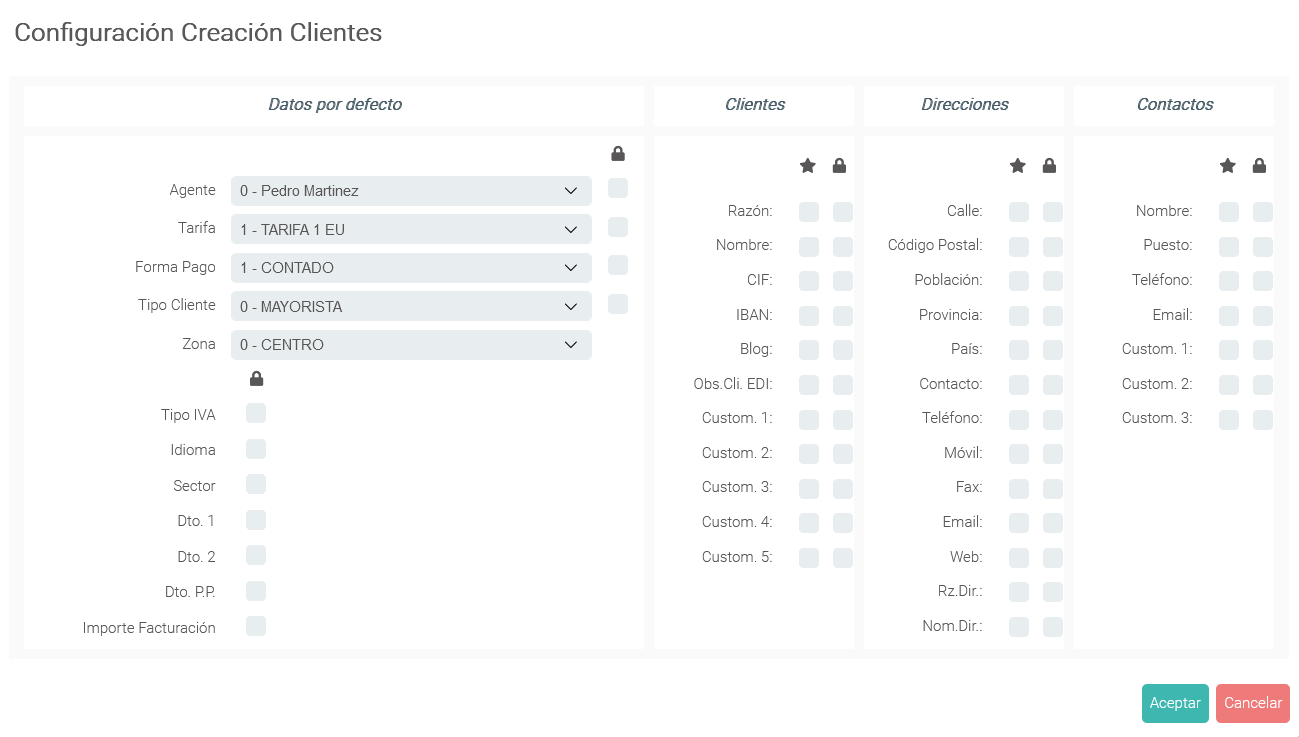Check the Tipo IVA lock checkbox

[x=256, y=413]
